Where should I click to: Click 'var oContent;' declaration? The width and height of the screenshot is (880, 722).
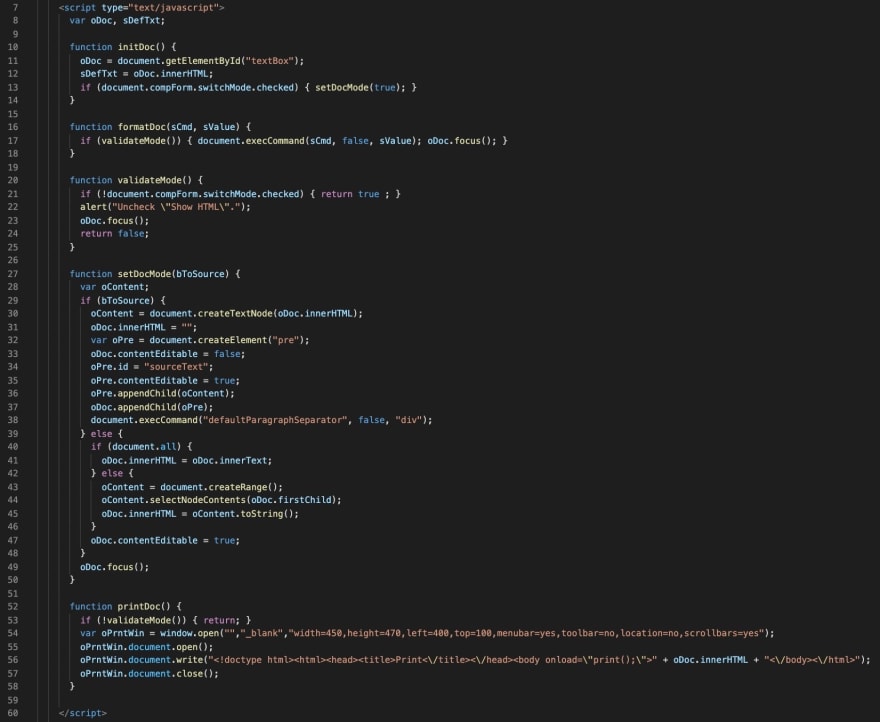pos(114,287)
